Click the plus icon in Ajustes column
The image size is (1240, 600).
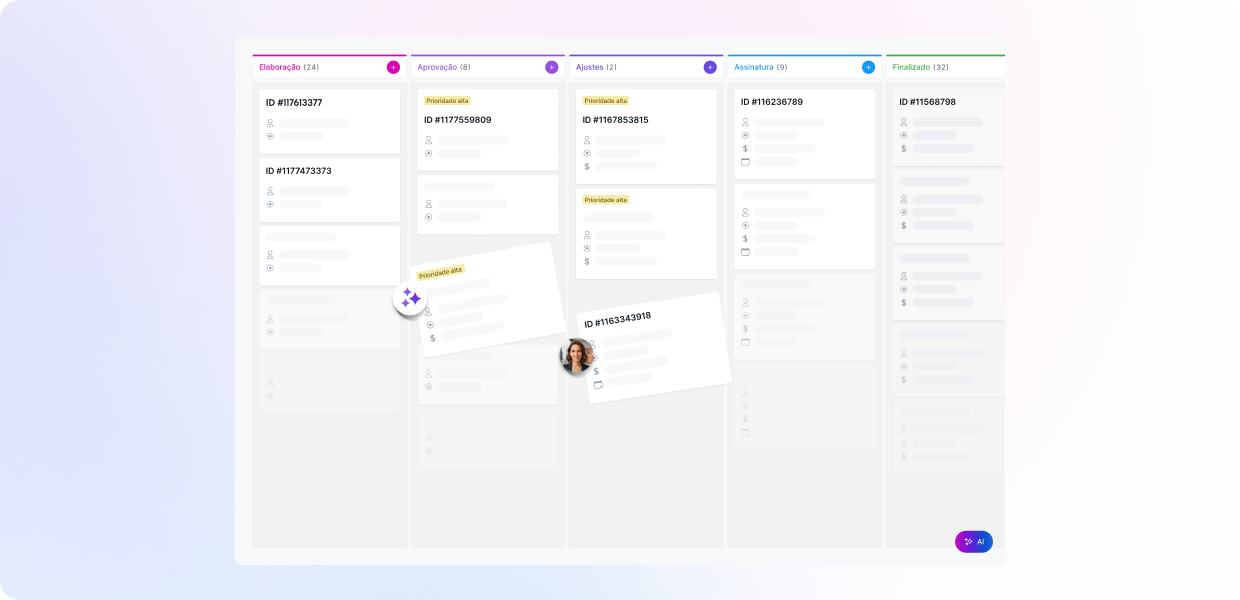coord(710,67)
